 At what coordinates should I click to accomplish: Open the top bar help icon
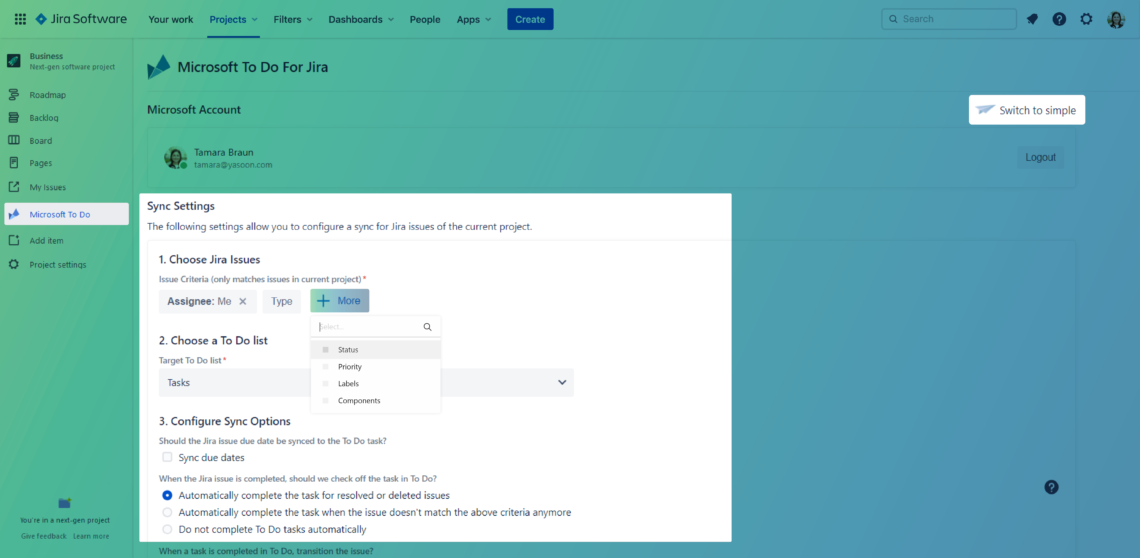(x=1059, y=19)
